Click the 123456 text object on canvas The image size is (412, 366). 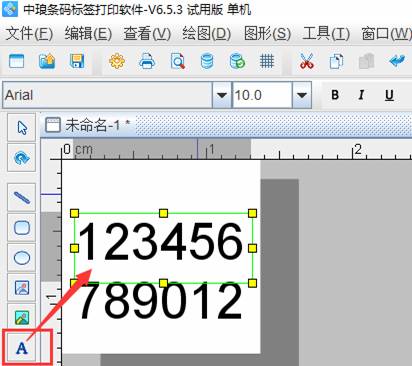click(163, 247)
